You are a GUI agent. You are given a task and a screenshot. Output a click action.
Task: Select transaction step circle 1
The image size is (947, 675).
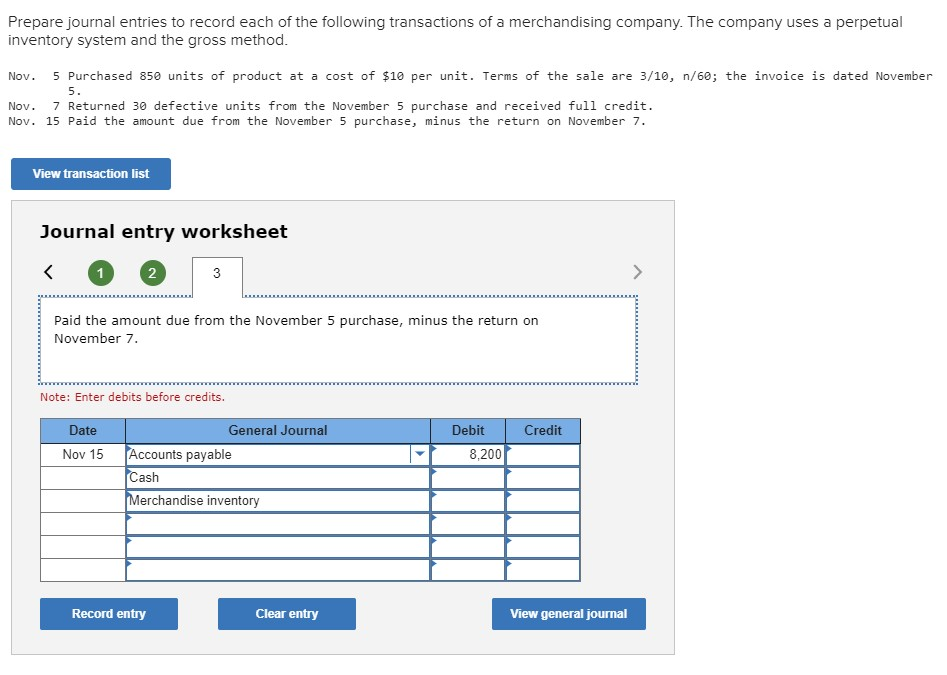point(100,272)
